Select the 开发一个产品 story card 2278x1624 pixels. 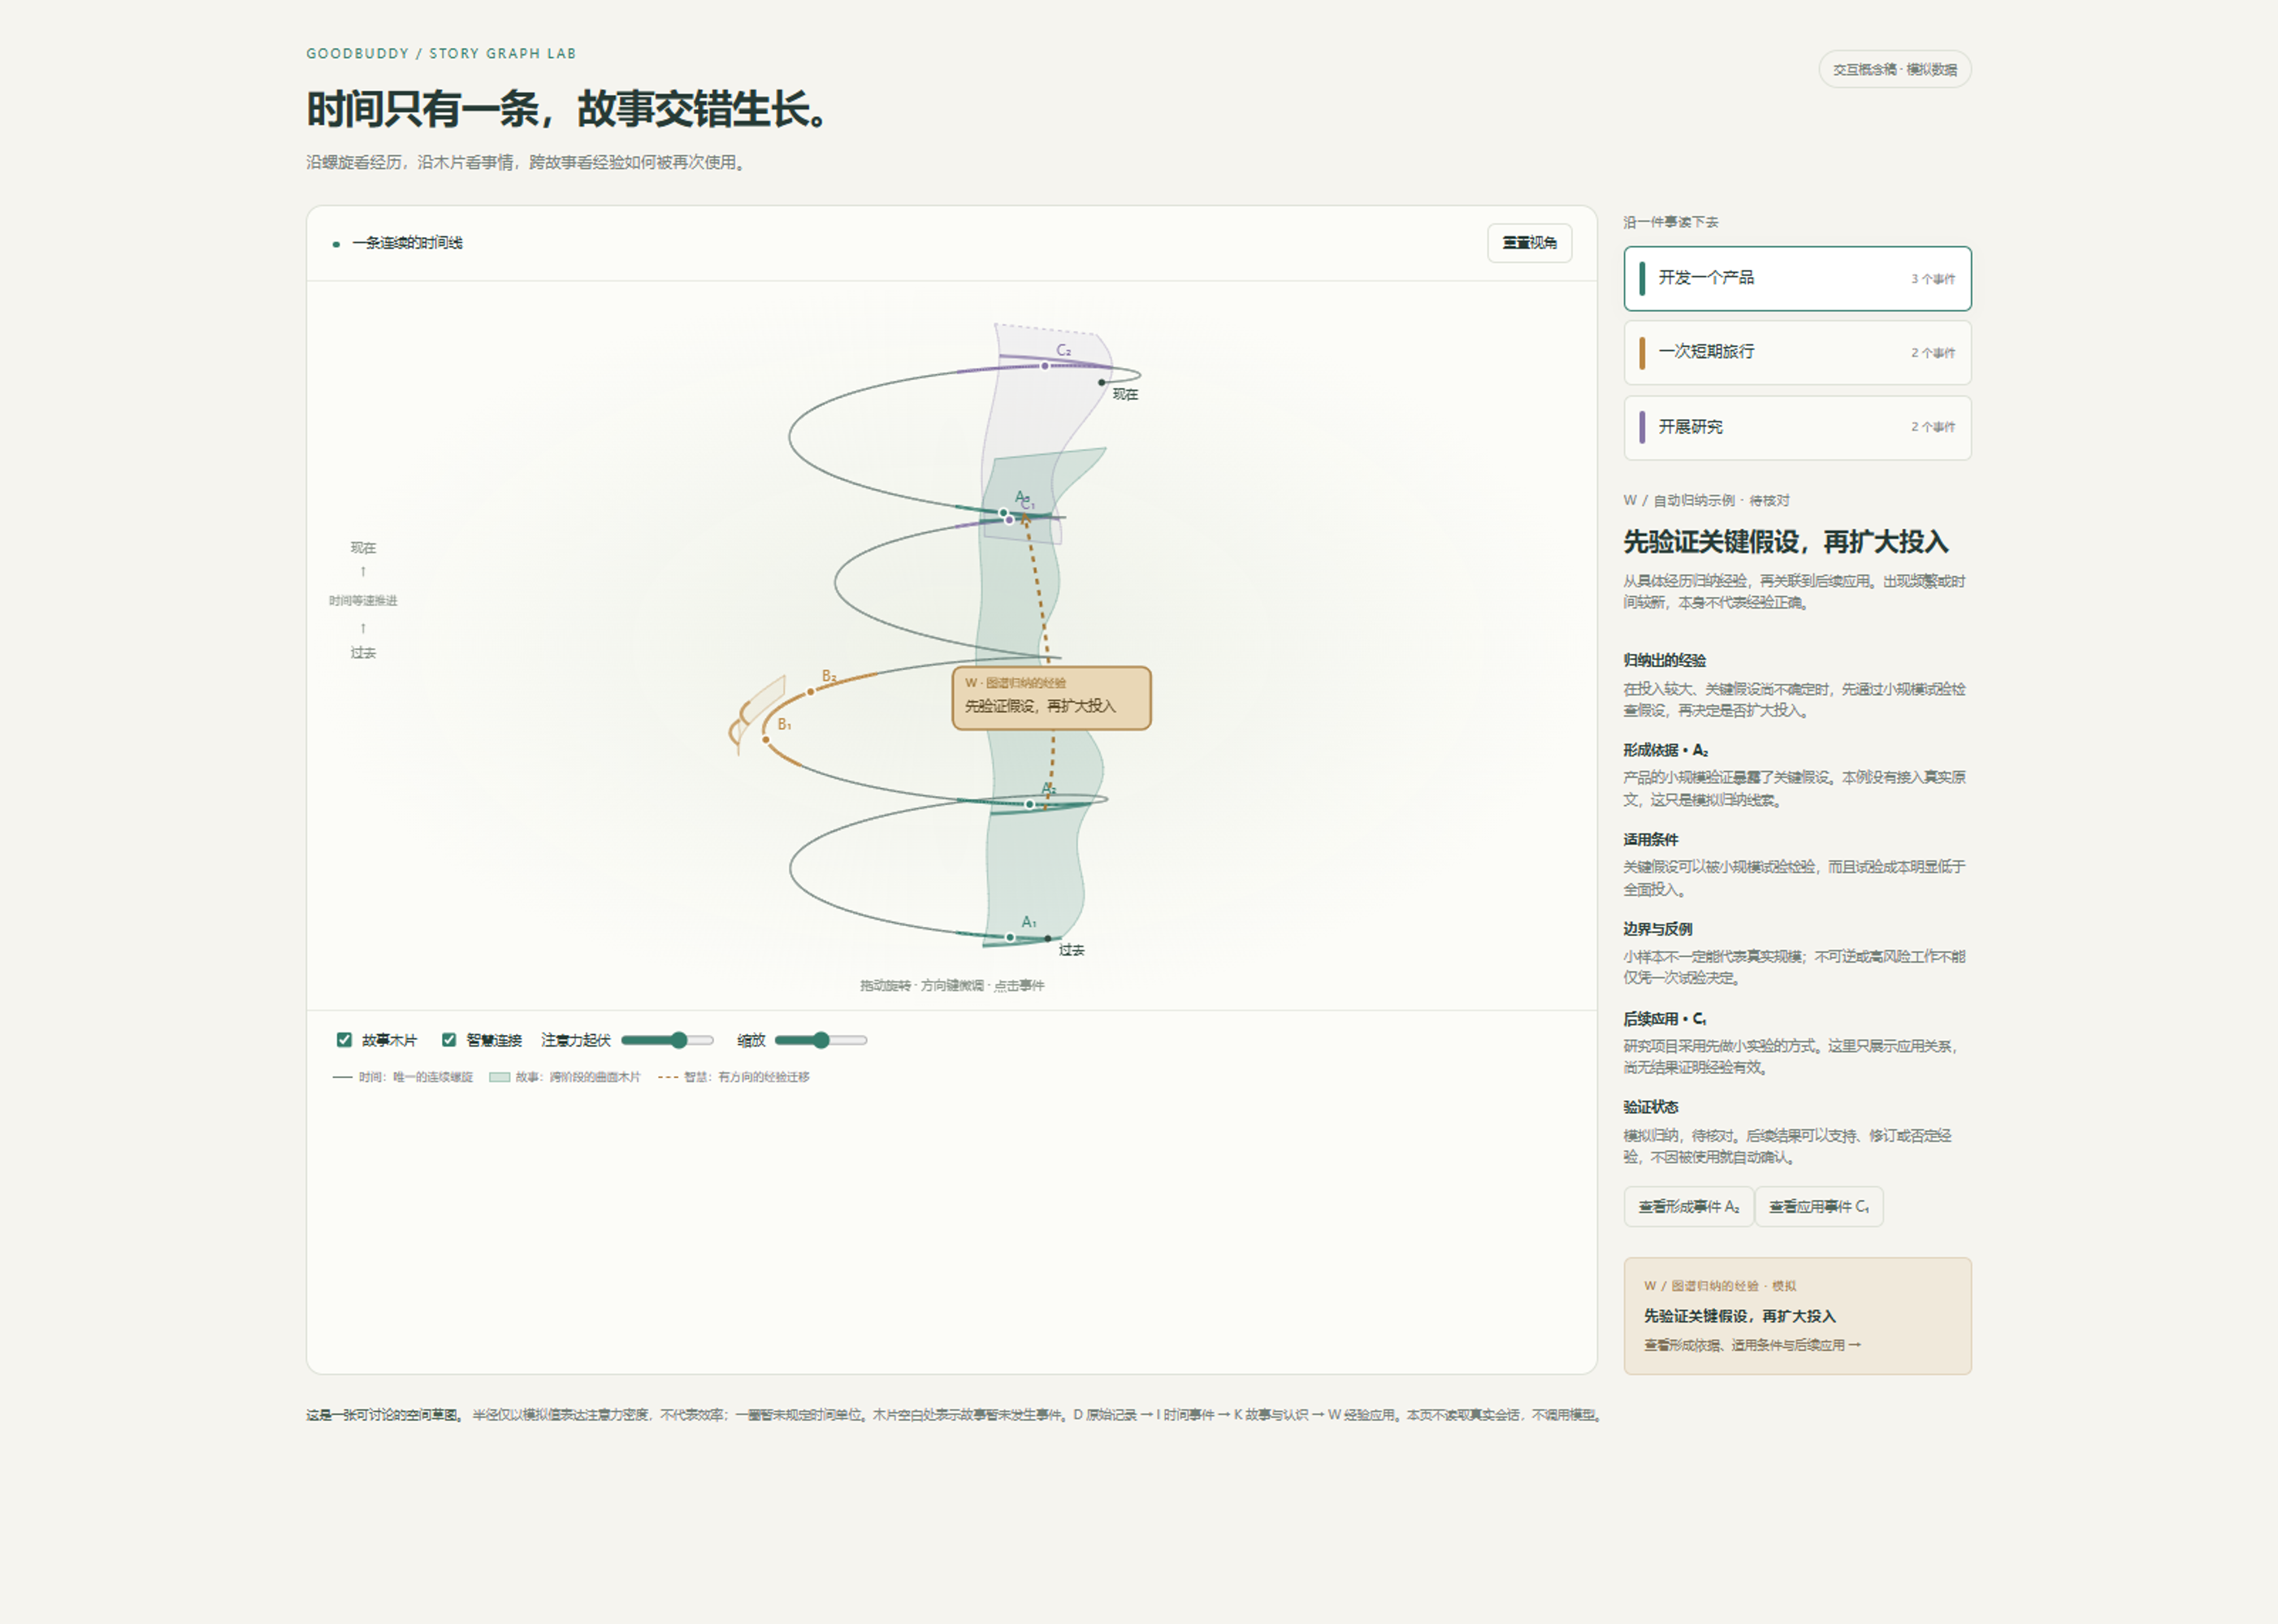[x=1797, y=278]
